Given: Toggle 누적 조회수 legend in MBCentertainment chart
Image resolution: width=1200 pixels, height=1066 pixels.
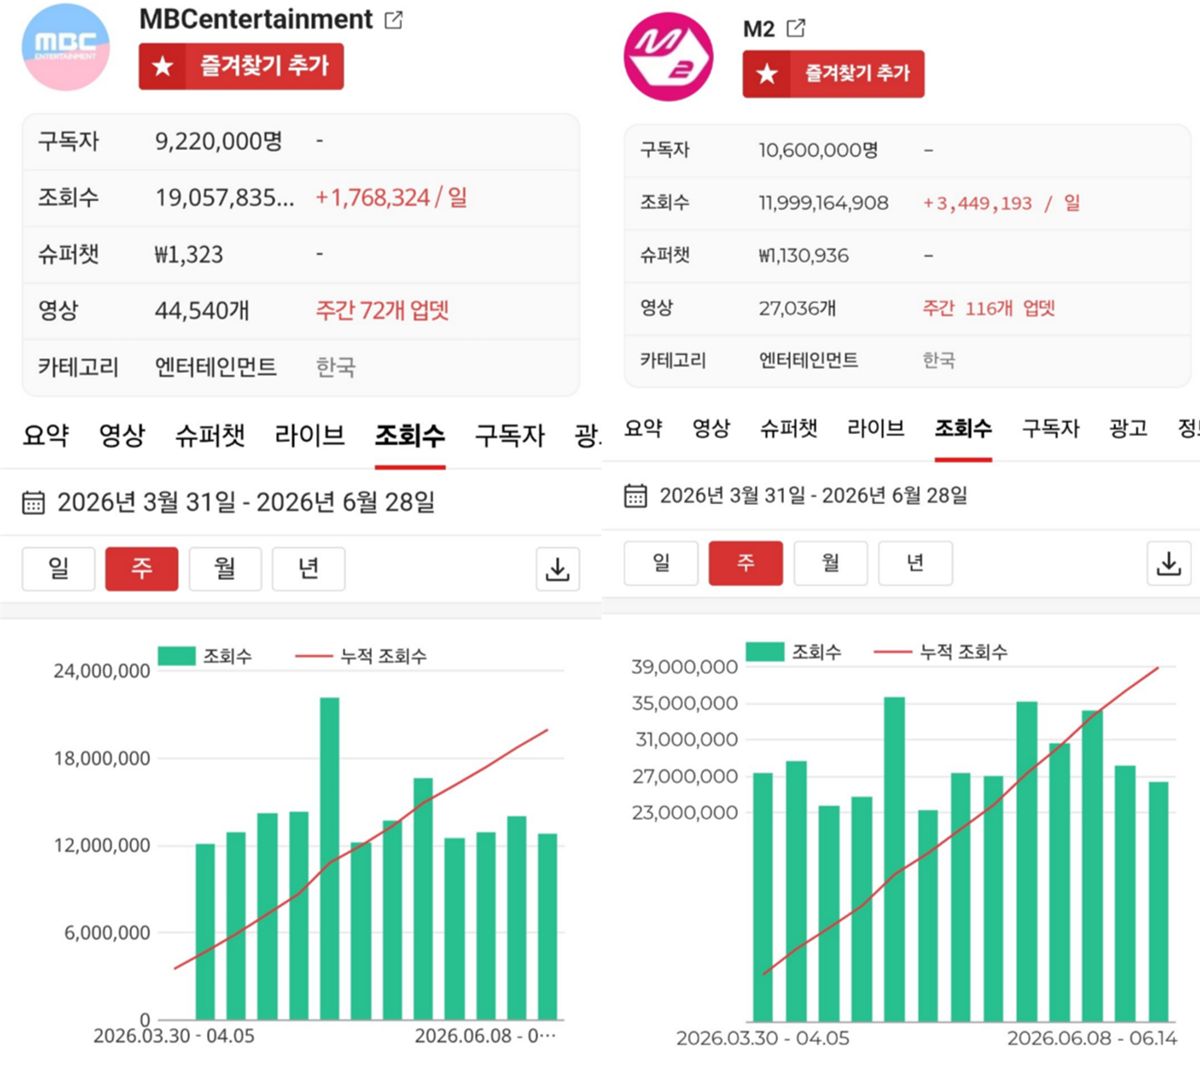Looking at the screenshot, I should [361, 656].
